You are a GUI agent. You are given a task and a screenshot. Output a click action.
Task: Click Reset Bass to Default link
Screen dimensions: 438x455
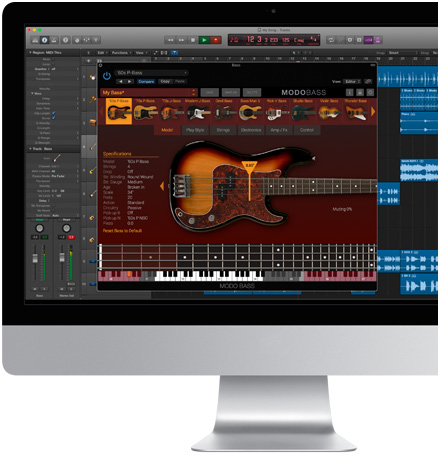[x=122, y=231]
